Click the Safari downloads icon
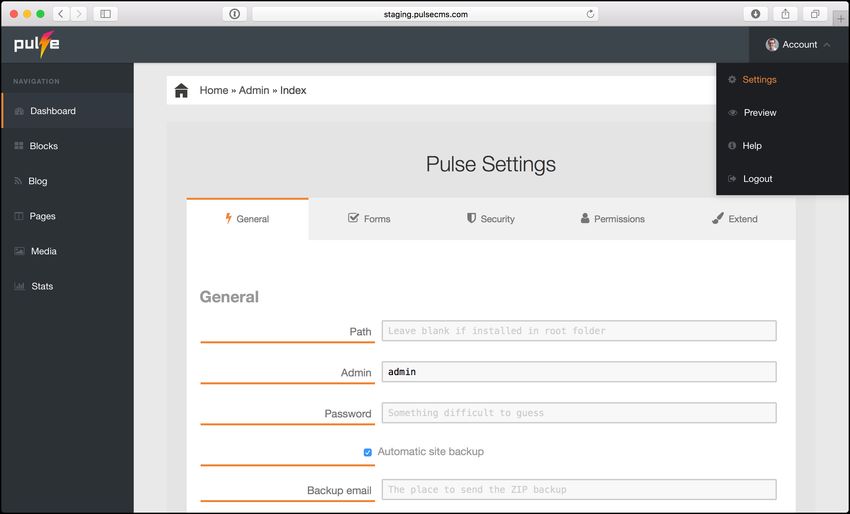The image size is (850, 514). [755, 14]
